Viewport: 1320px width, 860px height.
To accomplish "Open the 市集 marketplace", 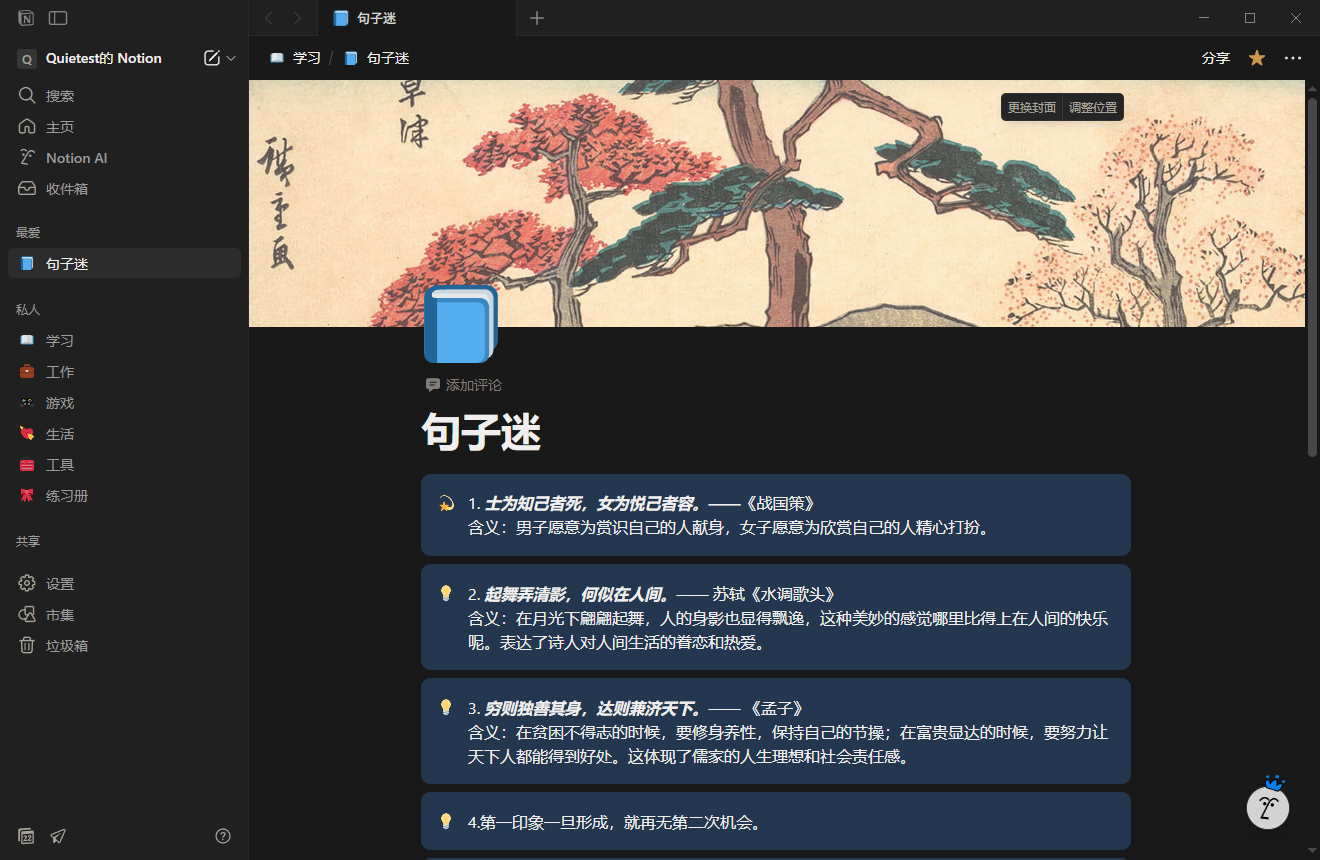I will (60, 614).
